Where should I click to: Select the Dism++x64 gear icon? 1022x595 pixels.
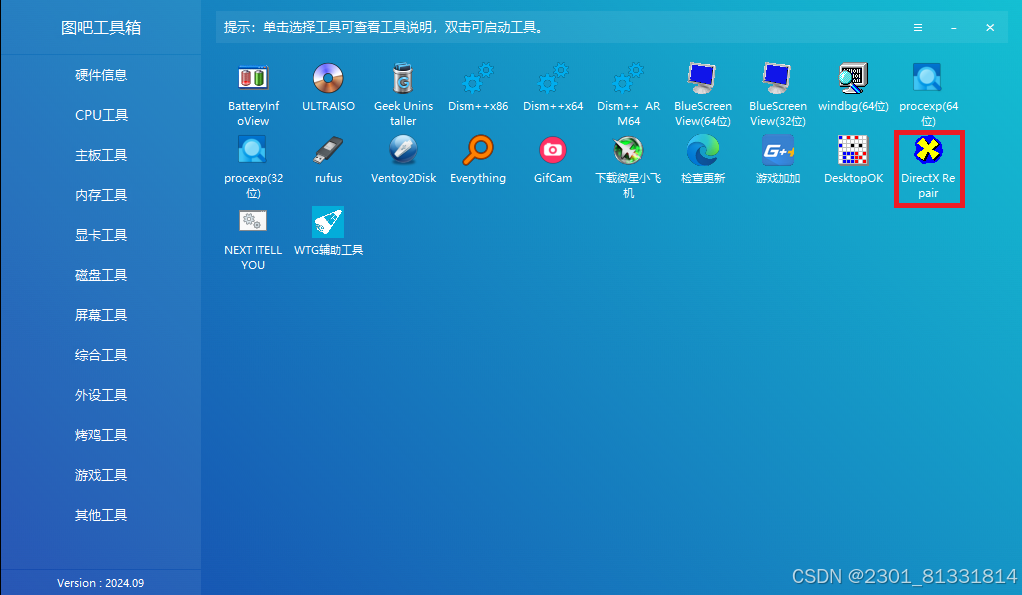[x=553, y=78]
